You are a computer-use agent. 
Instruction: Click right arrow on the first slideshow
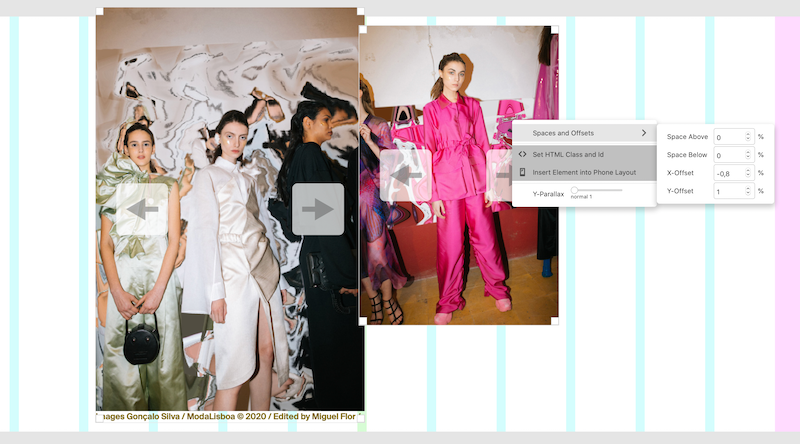pos(317,209)
